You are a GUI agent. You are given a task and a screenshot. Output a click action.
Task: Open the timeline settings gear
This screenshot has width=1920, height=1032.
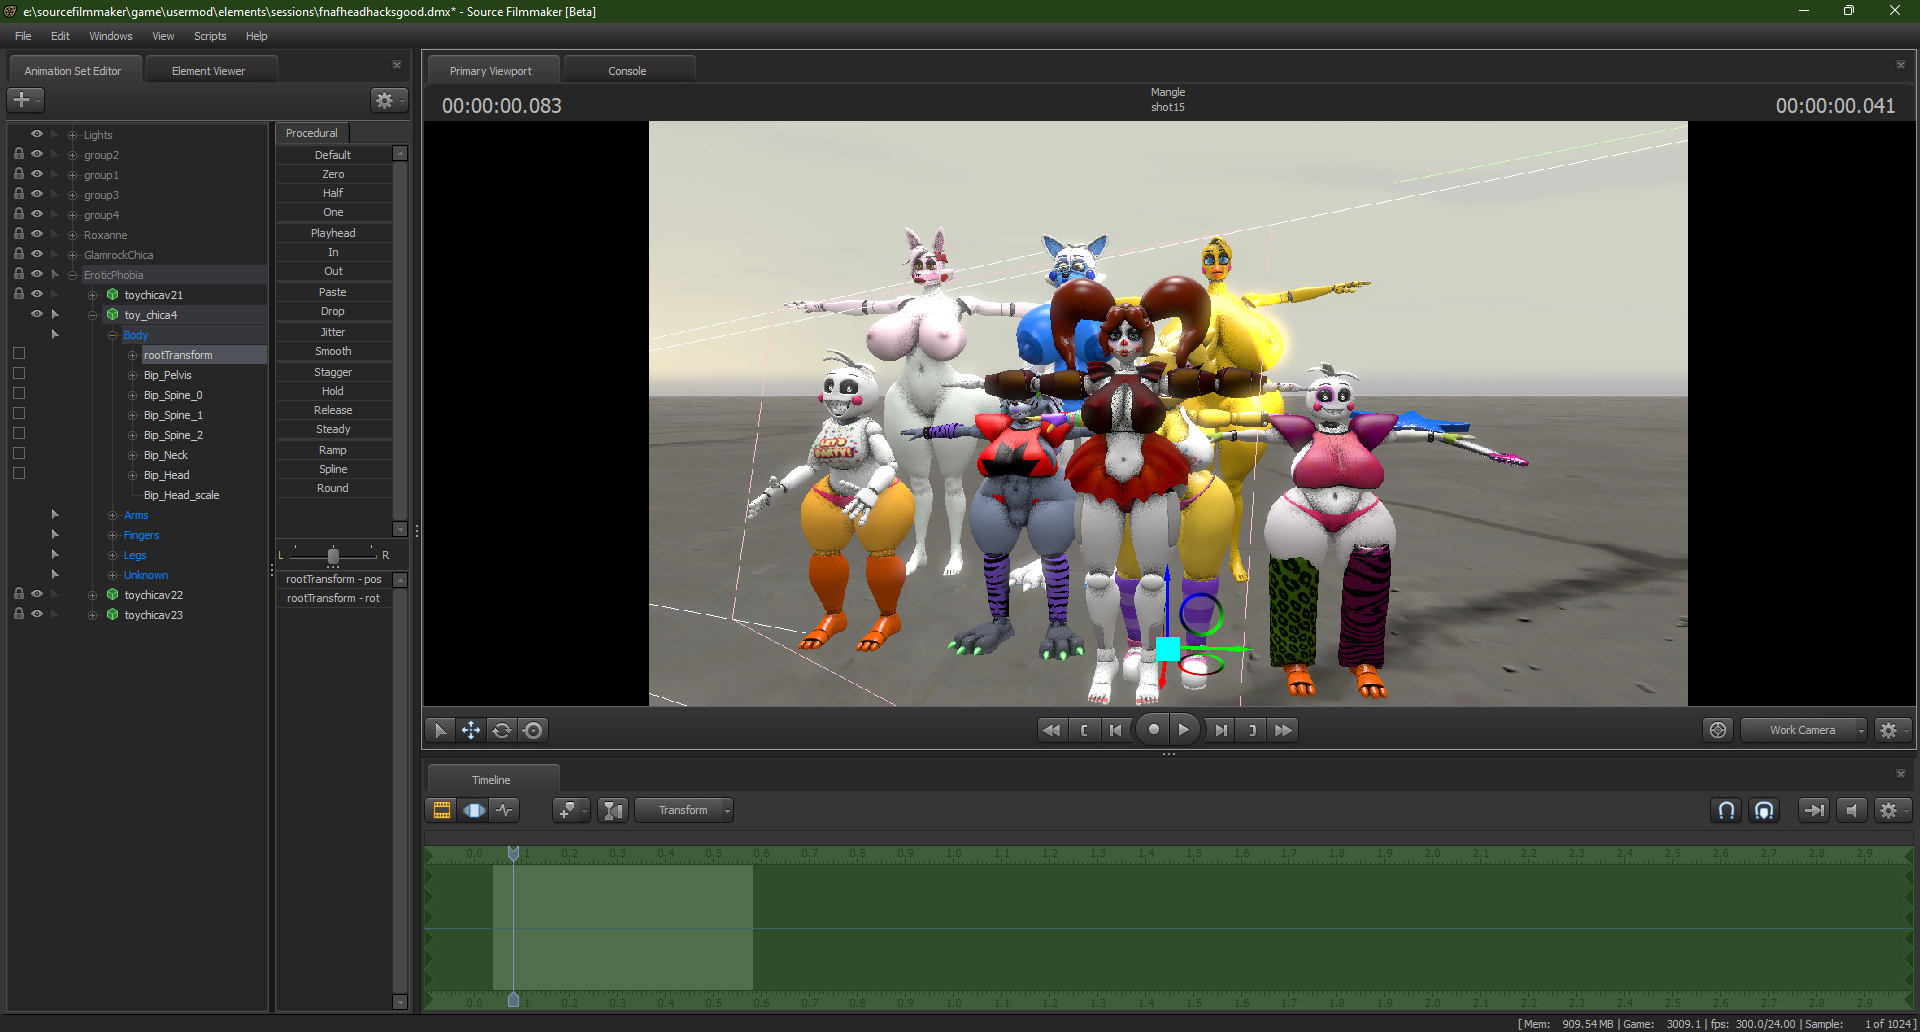pos(1889,810)
